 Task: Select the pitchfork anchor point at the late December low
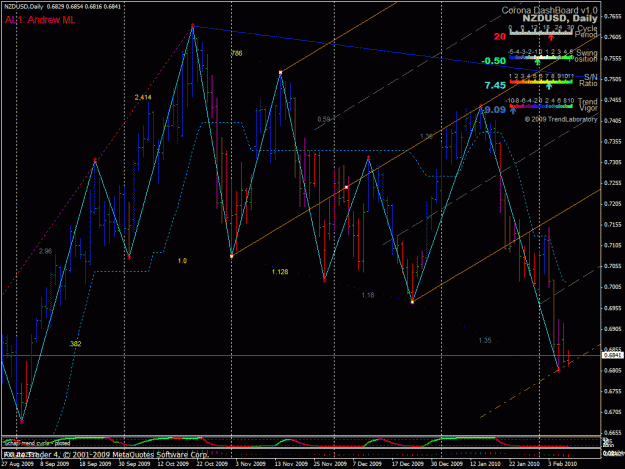413,302
